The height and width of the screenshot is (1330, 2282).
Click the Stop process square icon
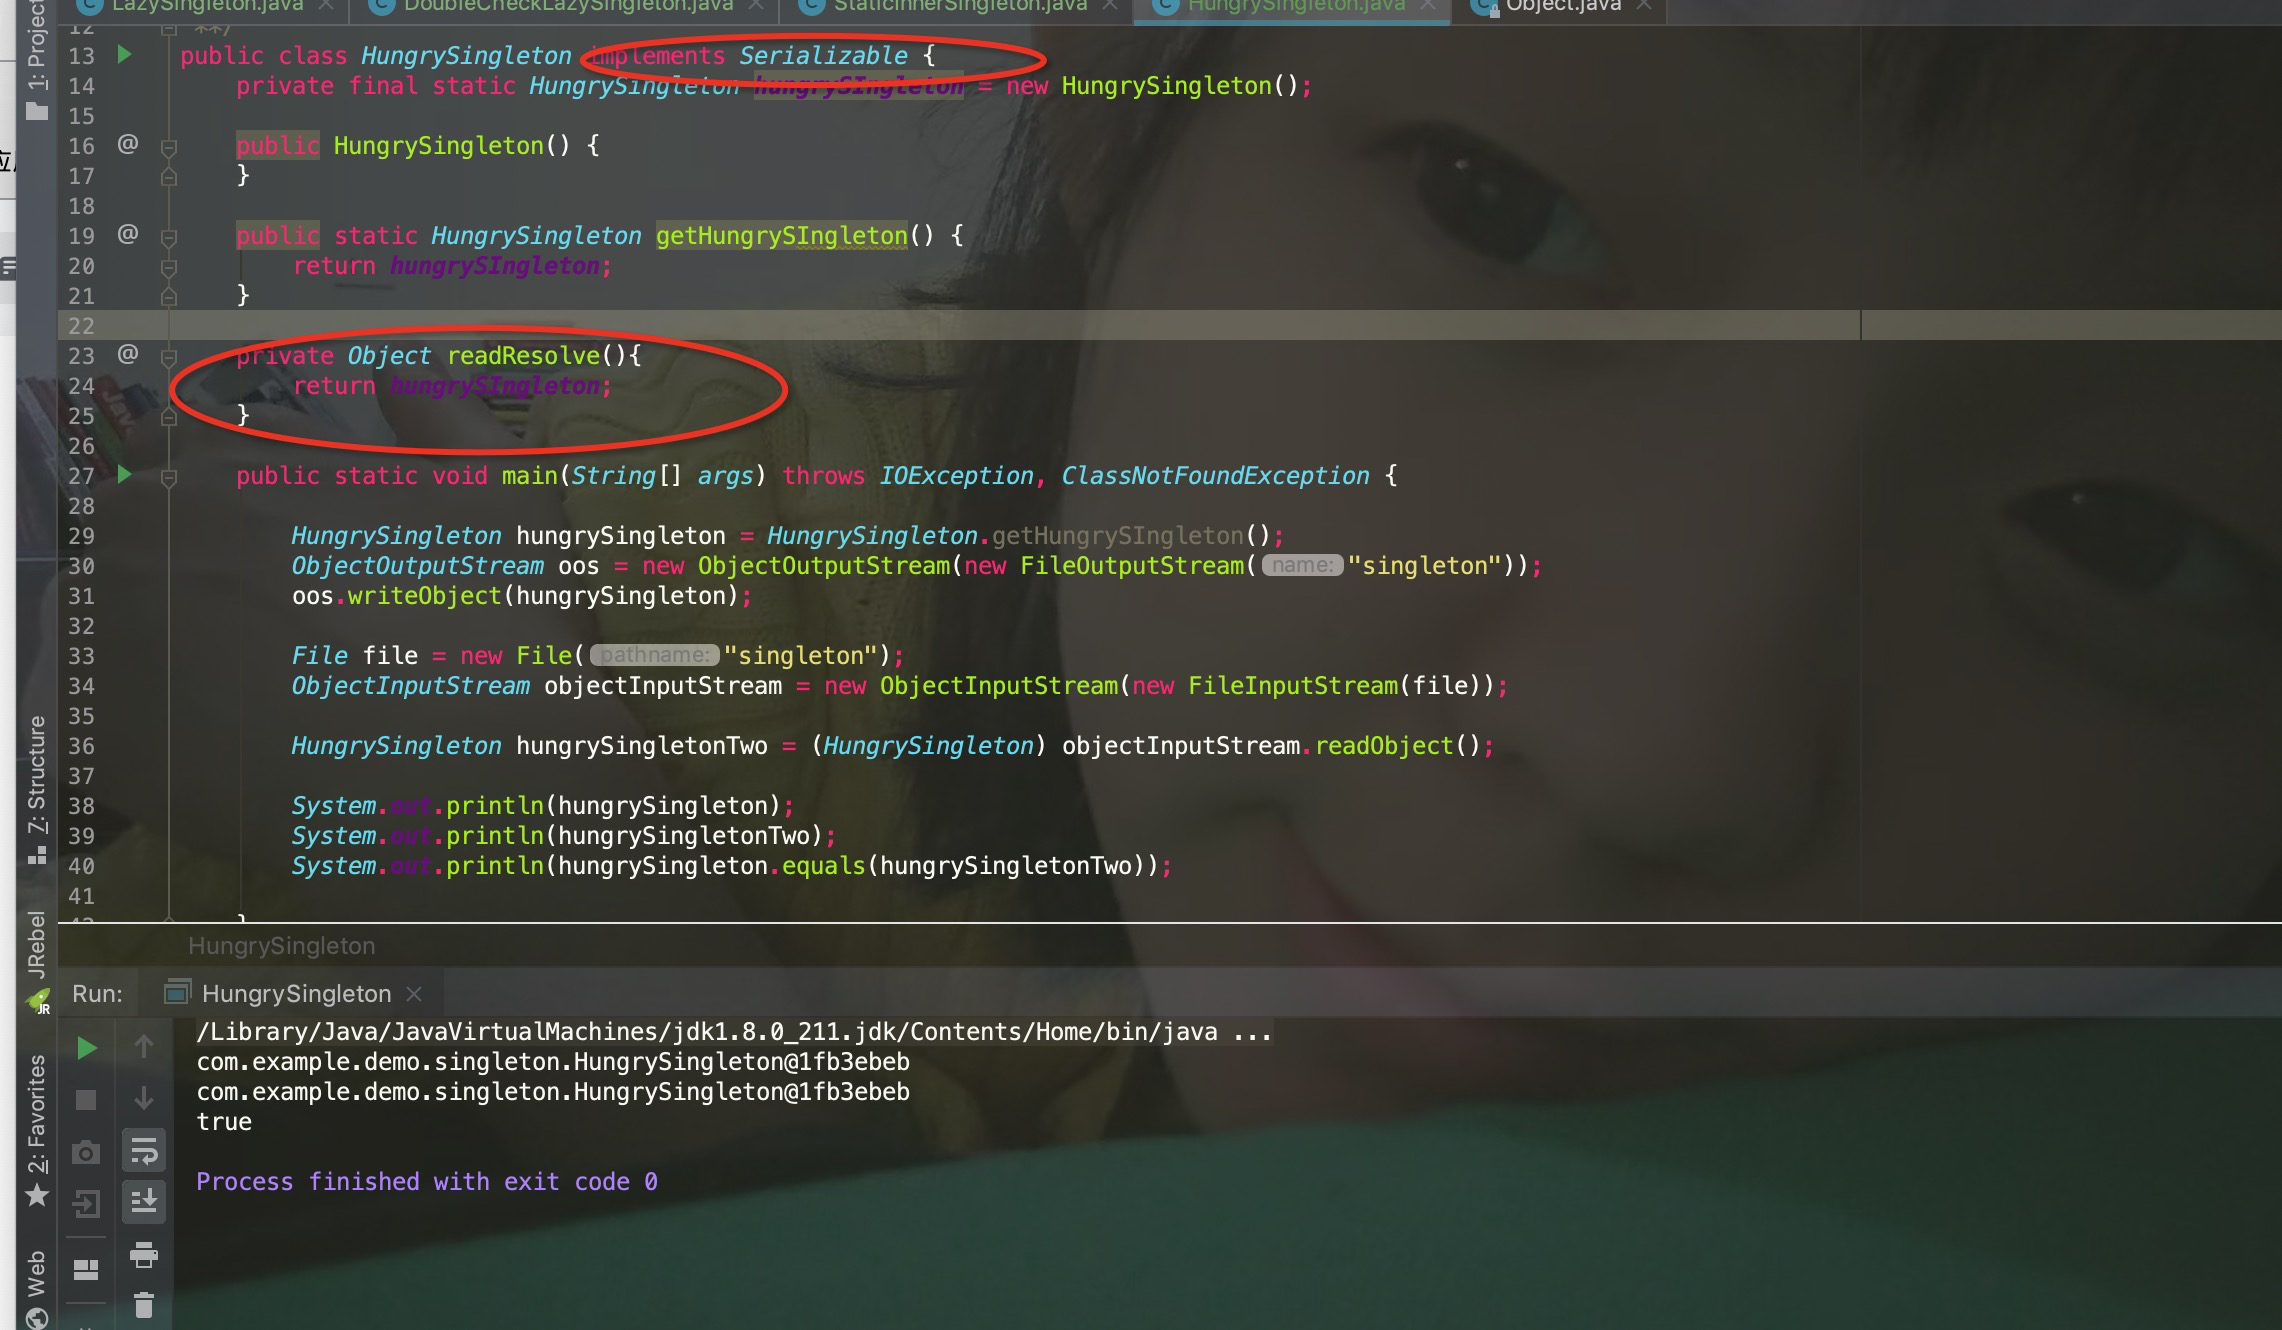click(x=87, y=1100)
